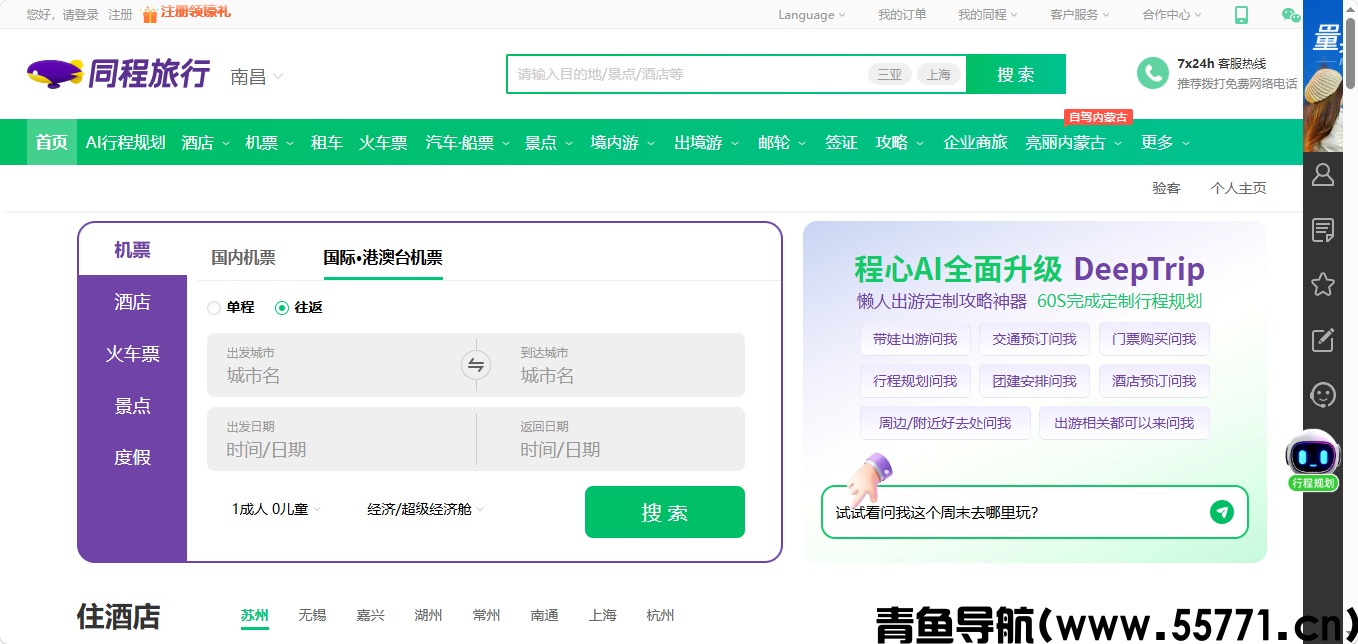Expand the 酒店 navigation menu
The height and width of the screenshot is (644, 1358).
tap(206, 143)
